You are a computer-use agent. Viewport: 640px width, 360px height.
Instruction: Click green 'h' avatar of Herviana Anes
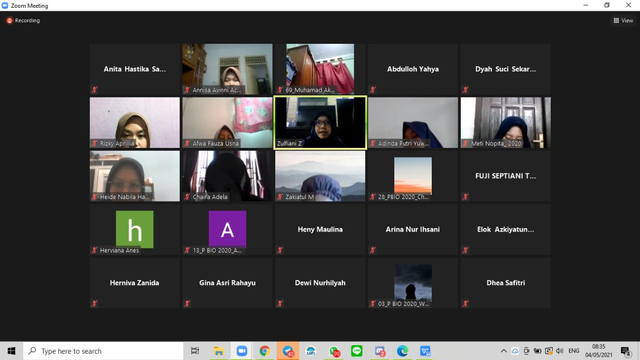[135, 229]
